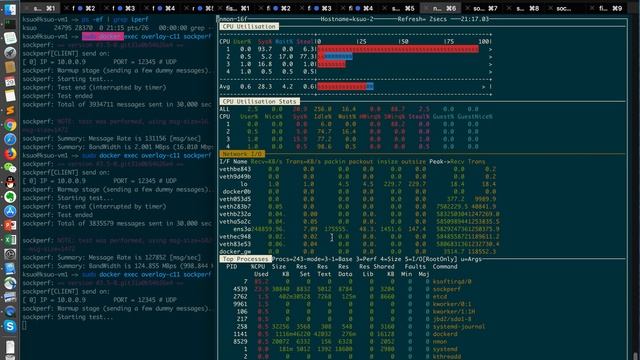Launch Firefox from the dock
The width and height of the screenshot is (640, 360).
click(x=10, y=153)
